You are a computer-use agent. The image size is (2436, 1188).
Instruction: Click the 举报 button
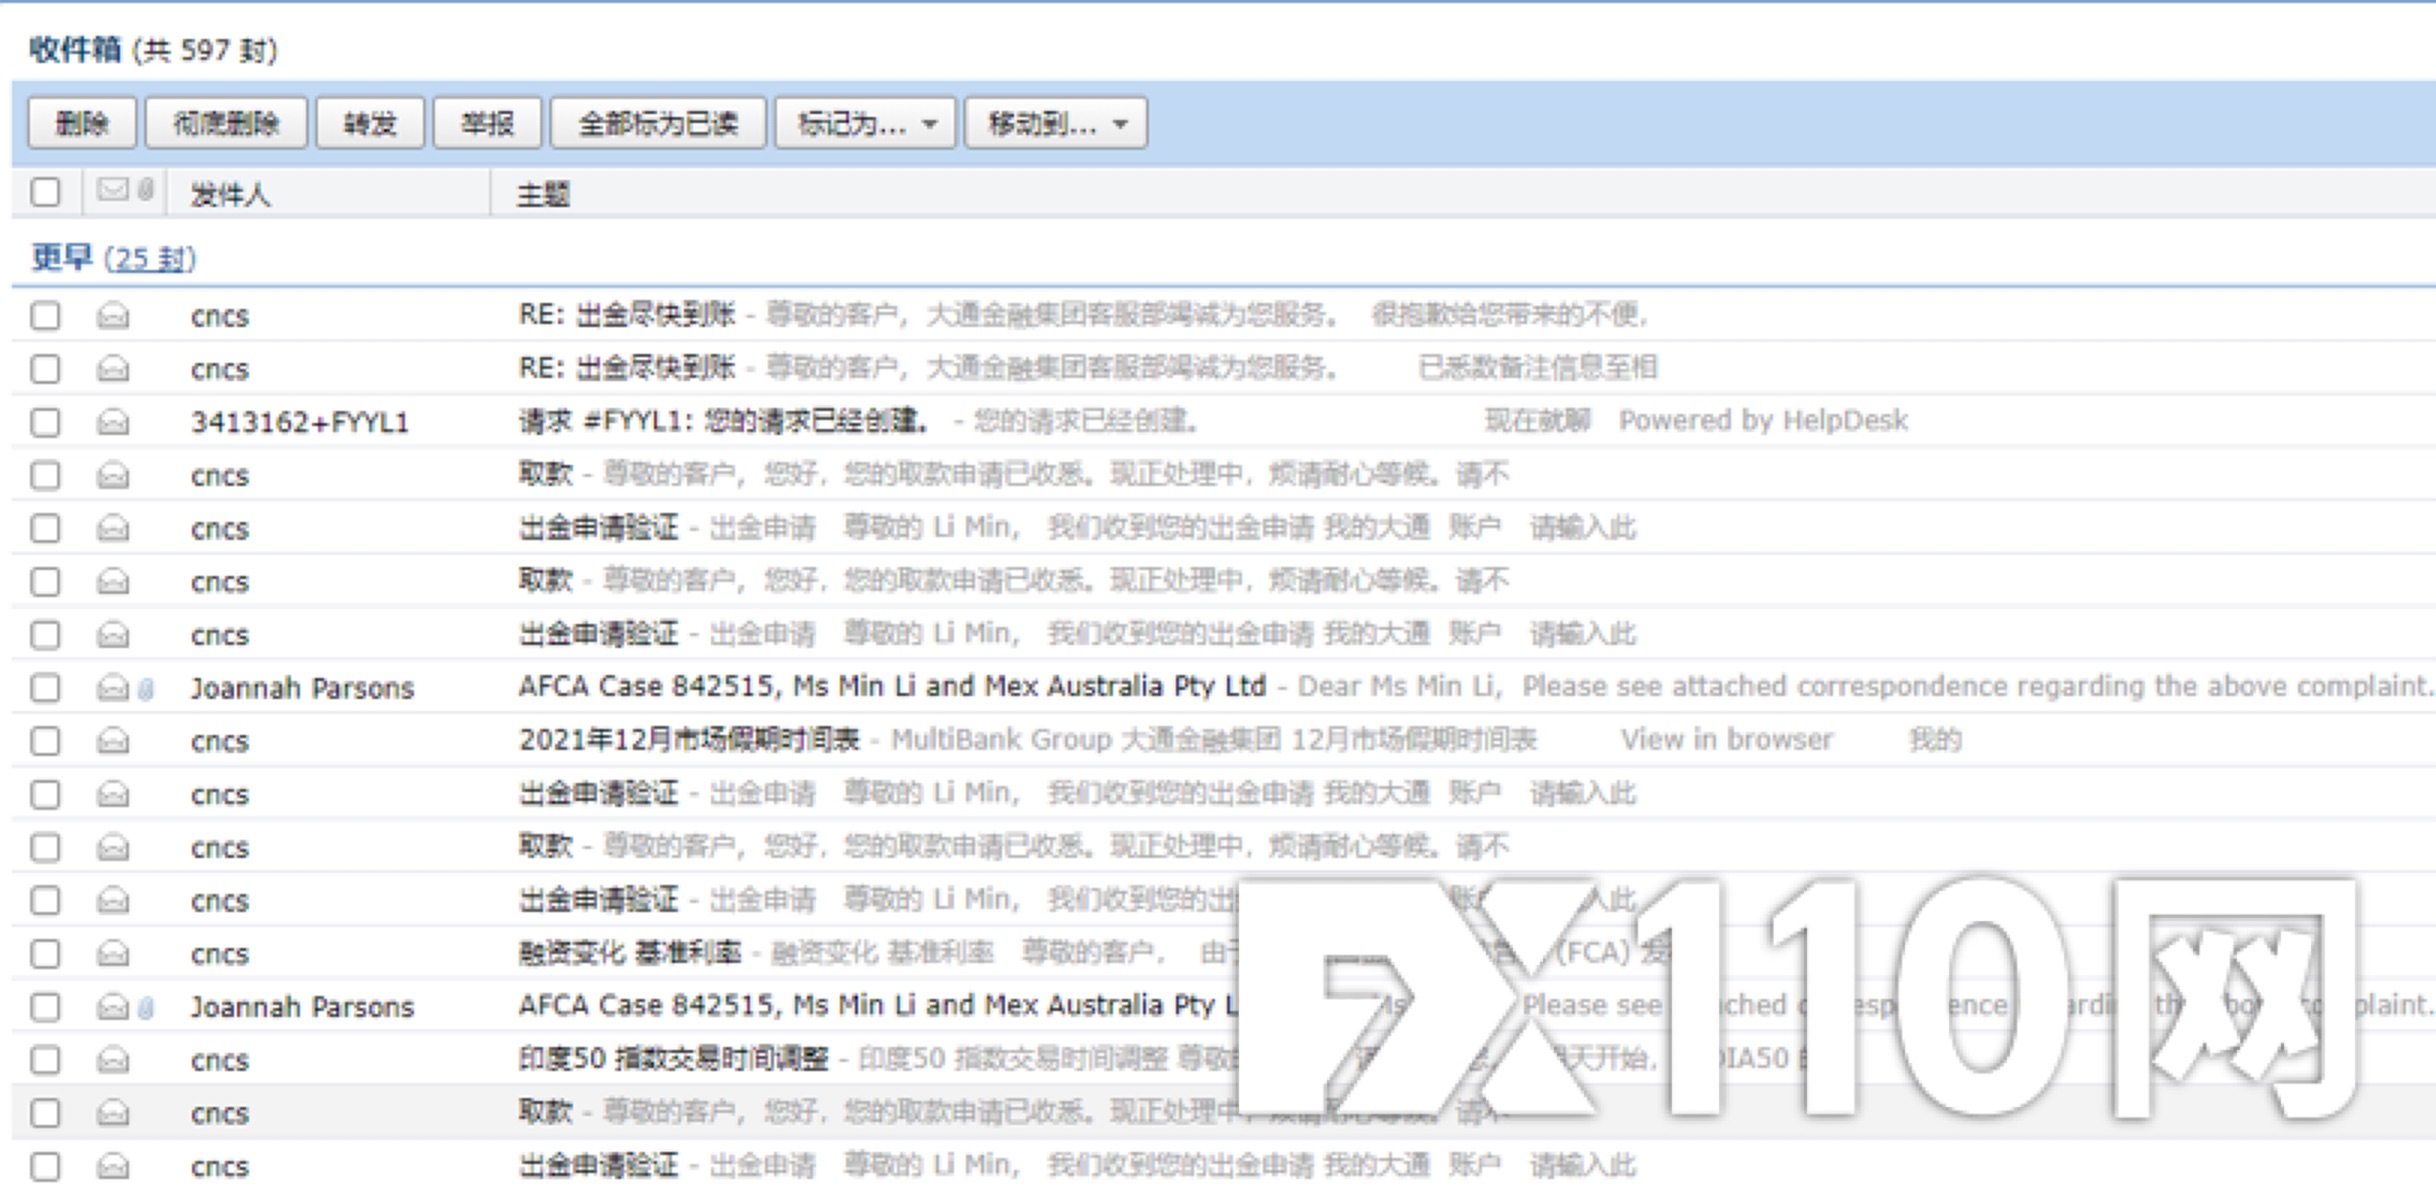487,123
